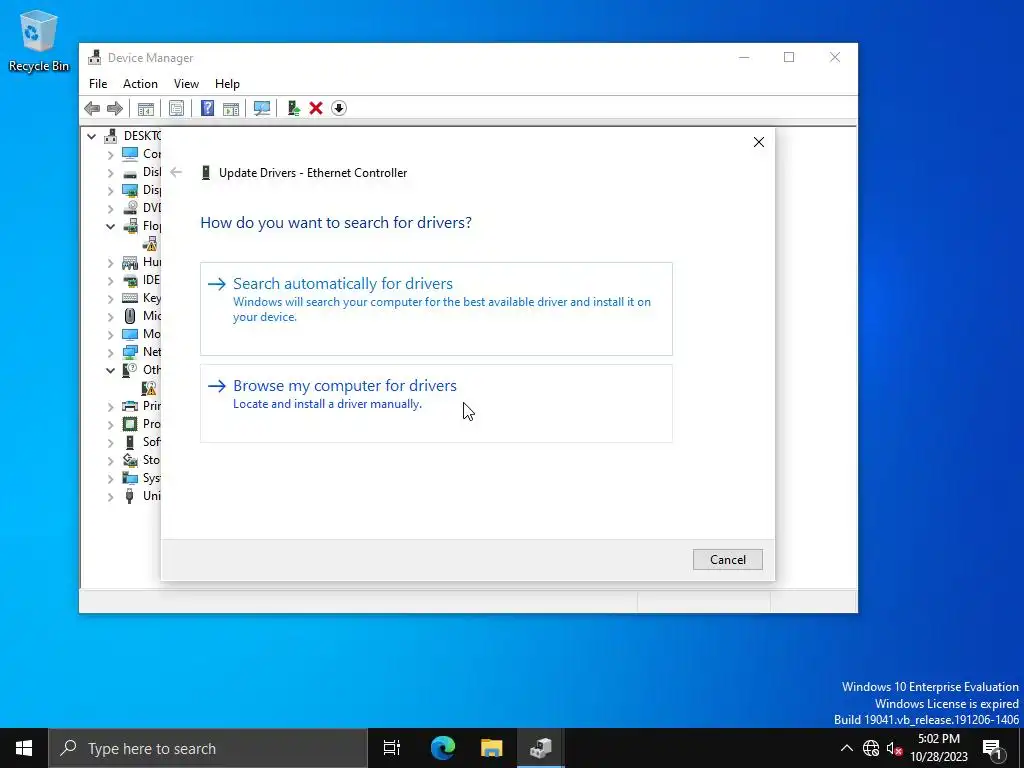
Task: Select the Display adapters category icon
Action: click(x=130, y=190)
